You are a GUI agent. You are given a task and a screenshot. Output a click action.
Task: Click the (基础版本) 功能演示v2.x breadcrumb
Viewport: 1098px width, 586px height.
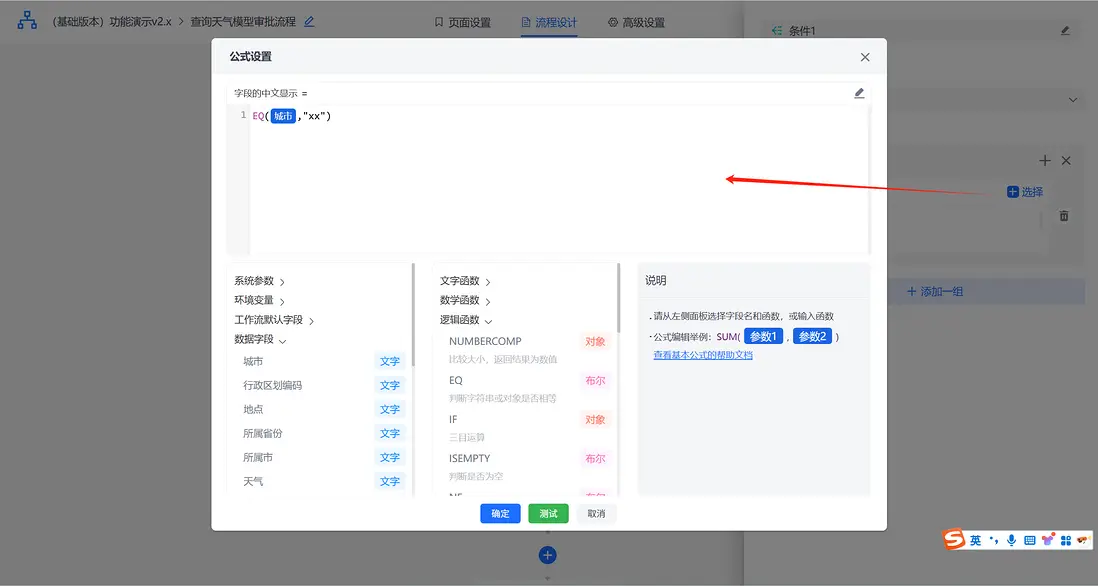point(111,22)
